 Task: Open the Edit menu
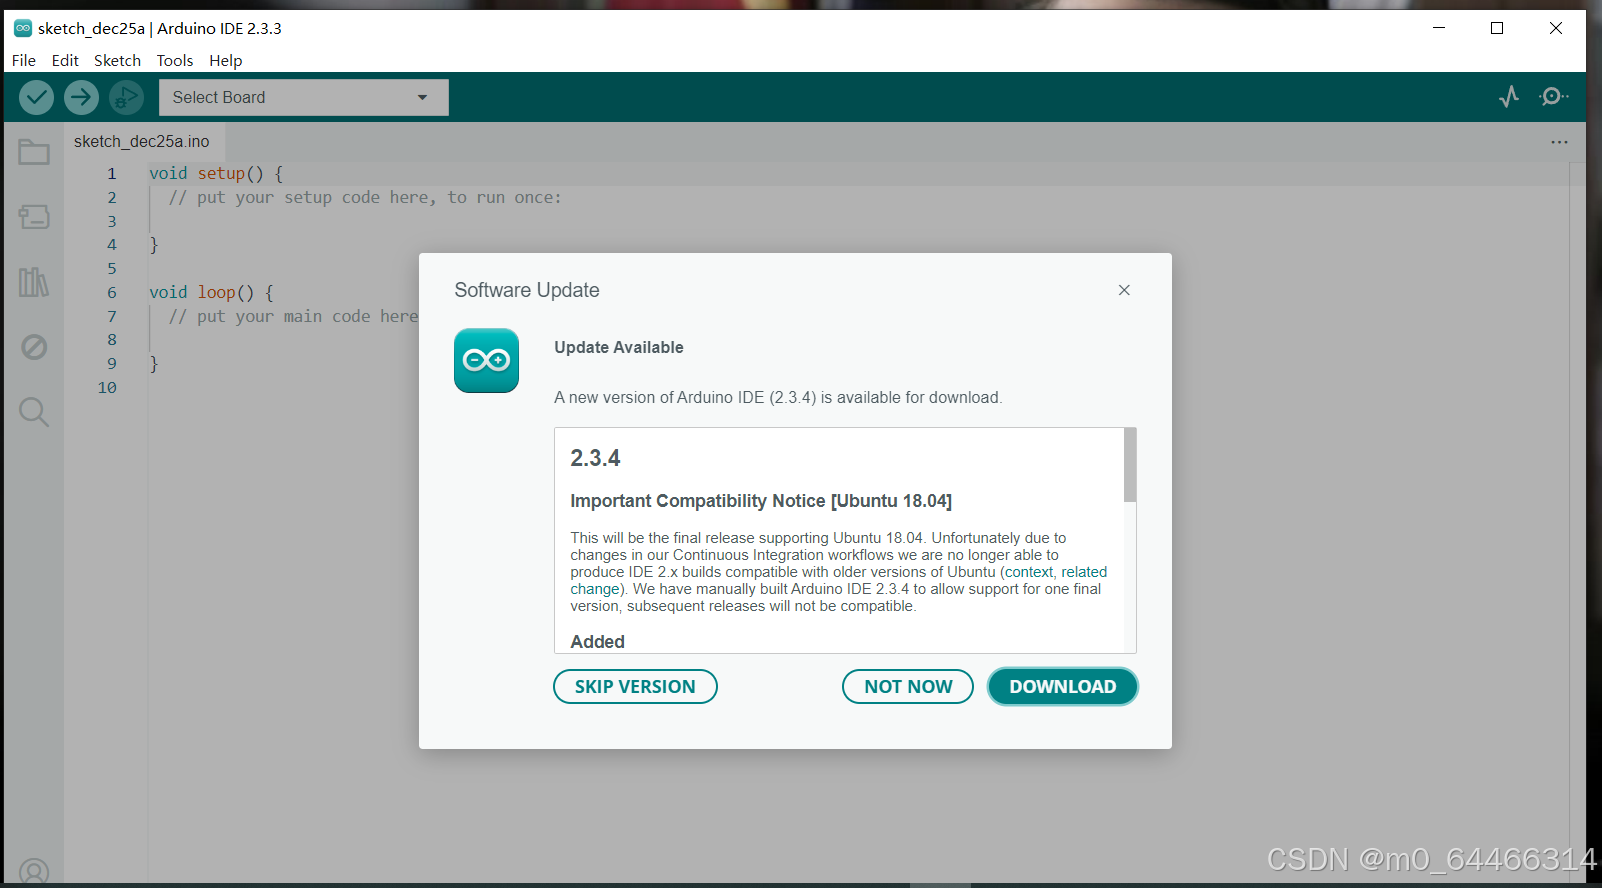pyautogui.click(x=65, y=60)
